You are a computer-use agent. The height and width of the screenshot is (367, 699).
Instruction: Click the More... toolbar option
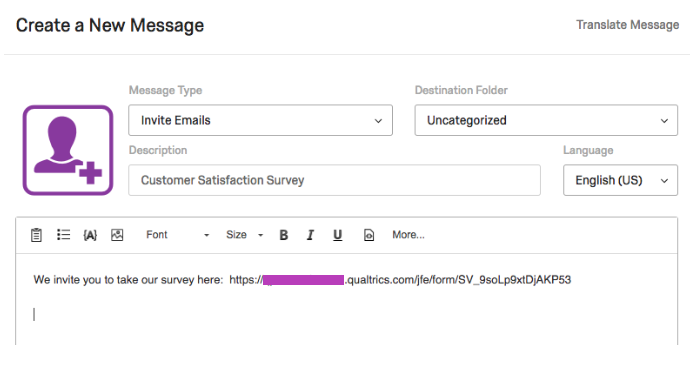[x=408, y=235]
